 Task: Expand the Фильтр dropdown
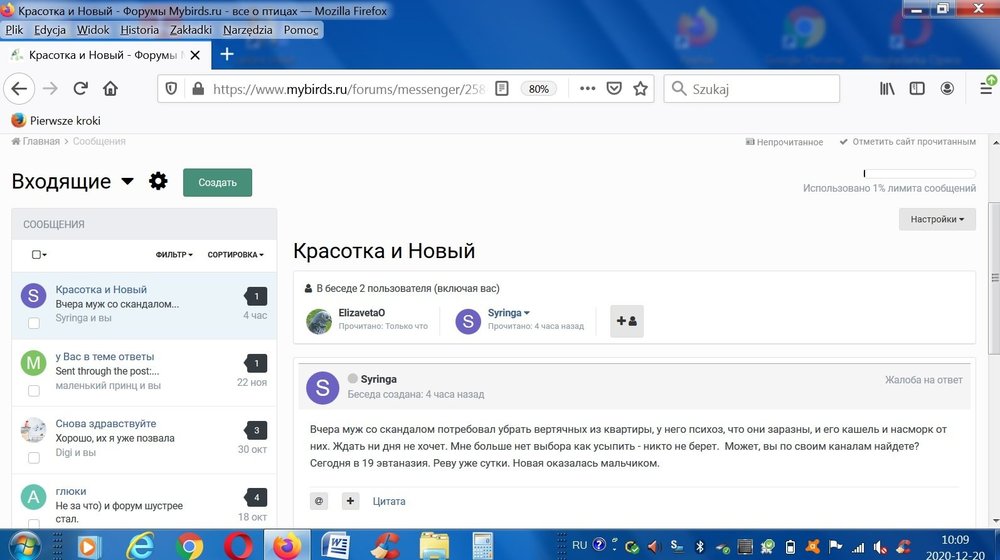pos(174,255)
